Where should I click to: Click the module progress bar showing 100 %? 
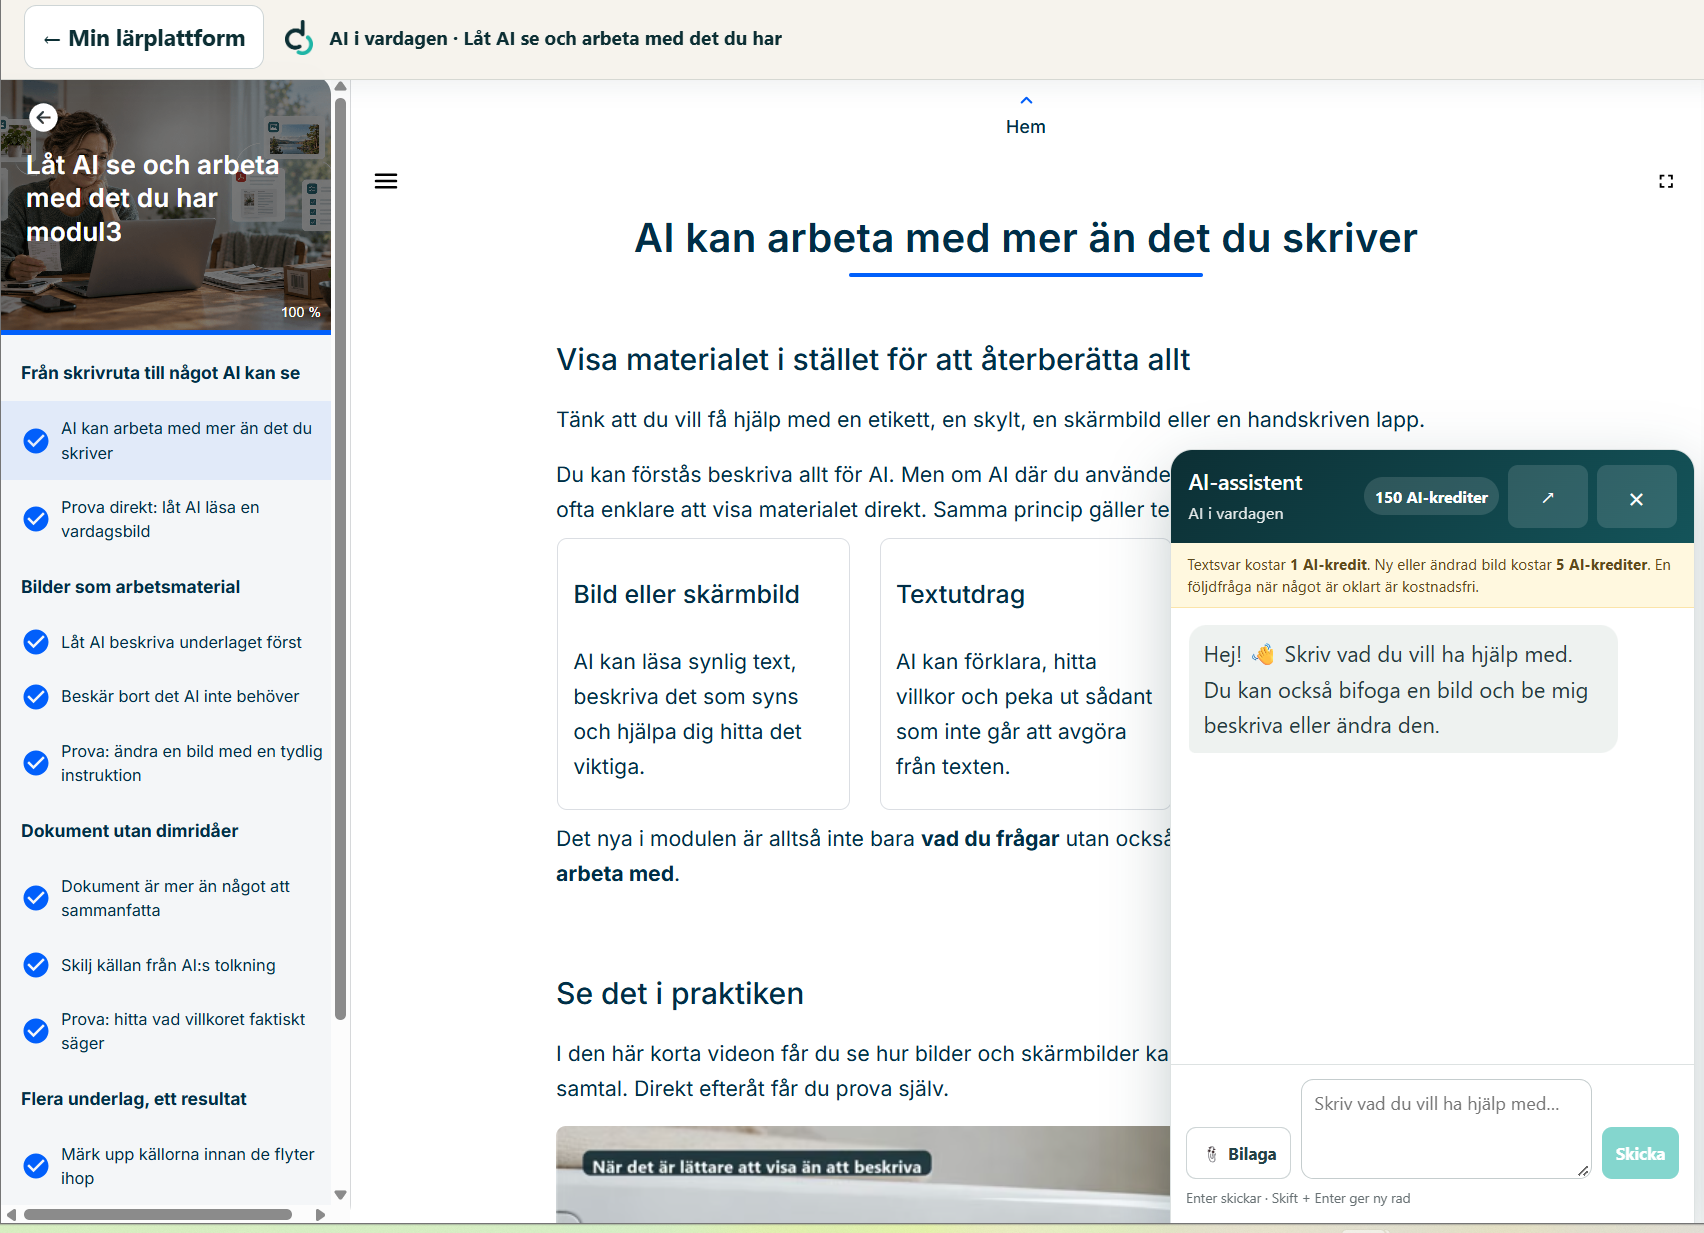(166, 332)
